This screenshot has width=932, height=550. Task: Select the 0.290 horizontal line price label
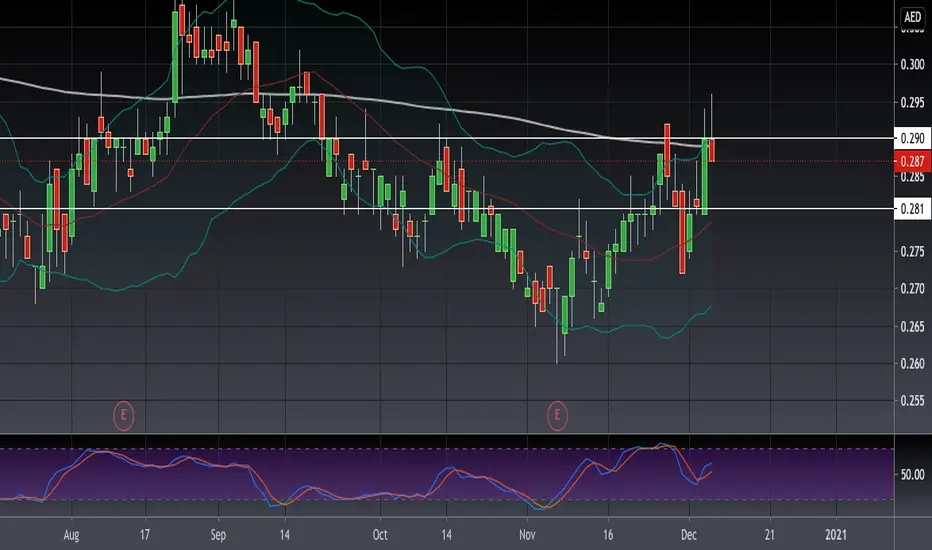tap(912, 138)
